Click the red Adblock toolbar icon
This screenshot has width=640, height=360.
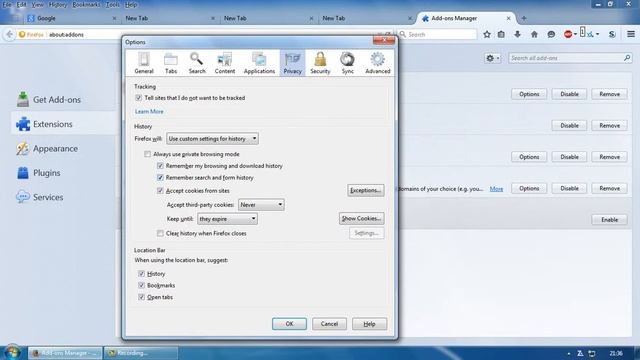click(568, 35)
